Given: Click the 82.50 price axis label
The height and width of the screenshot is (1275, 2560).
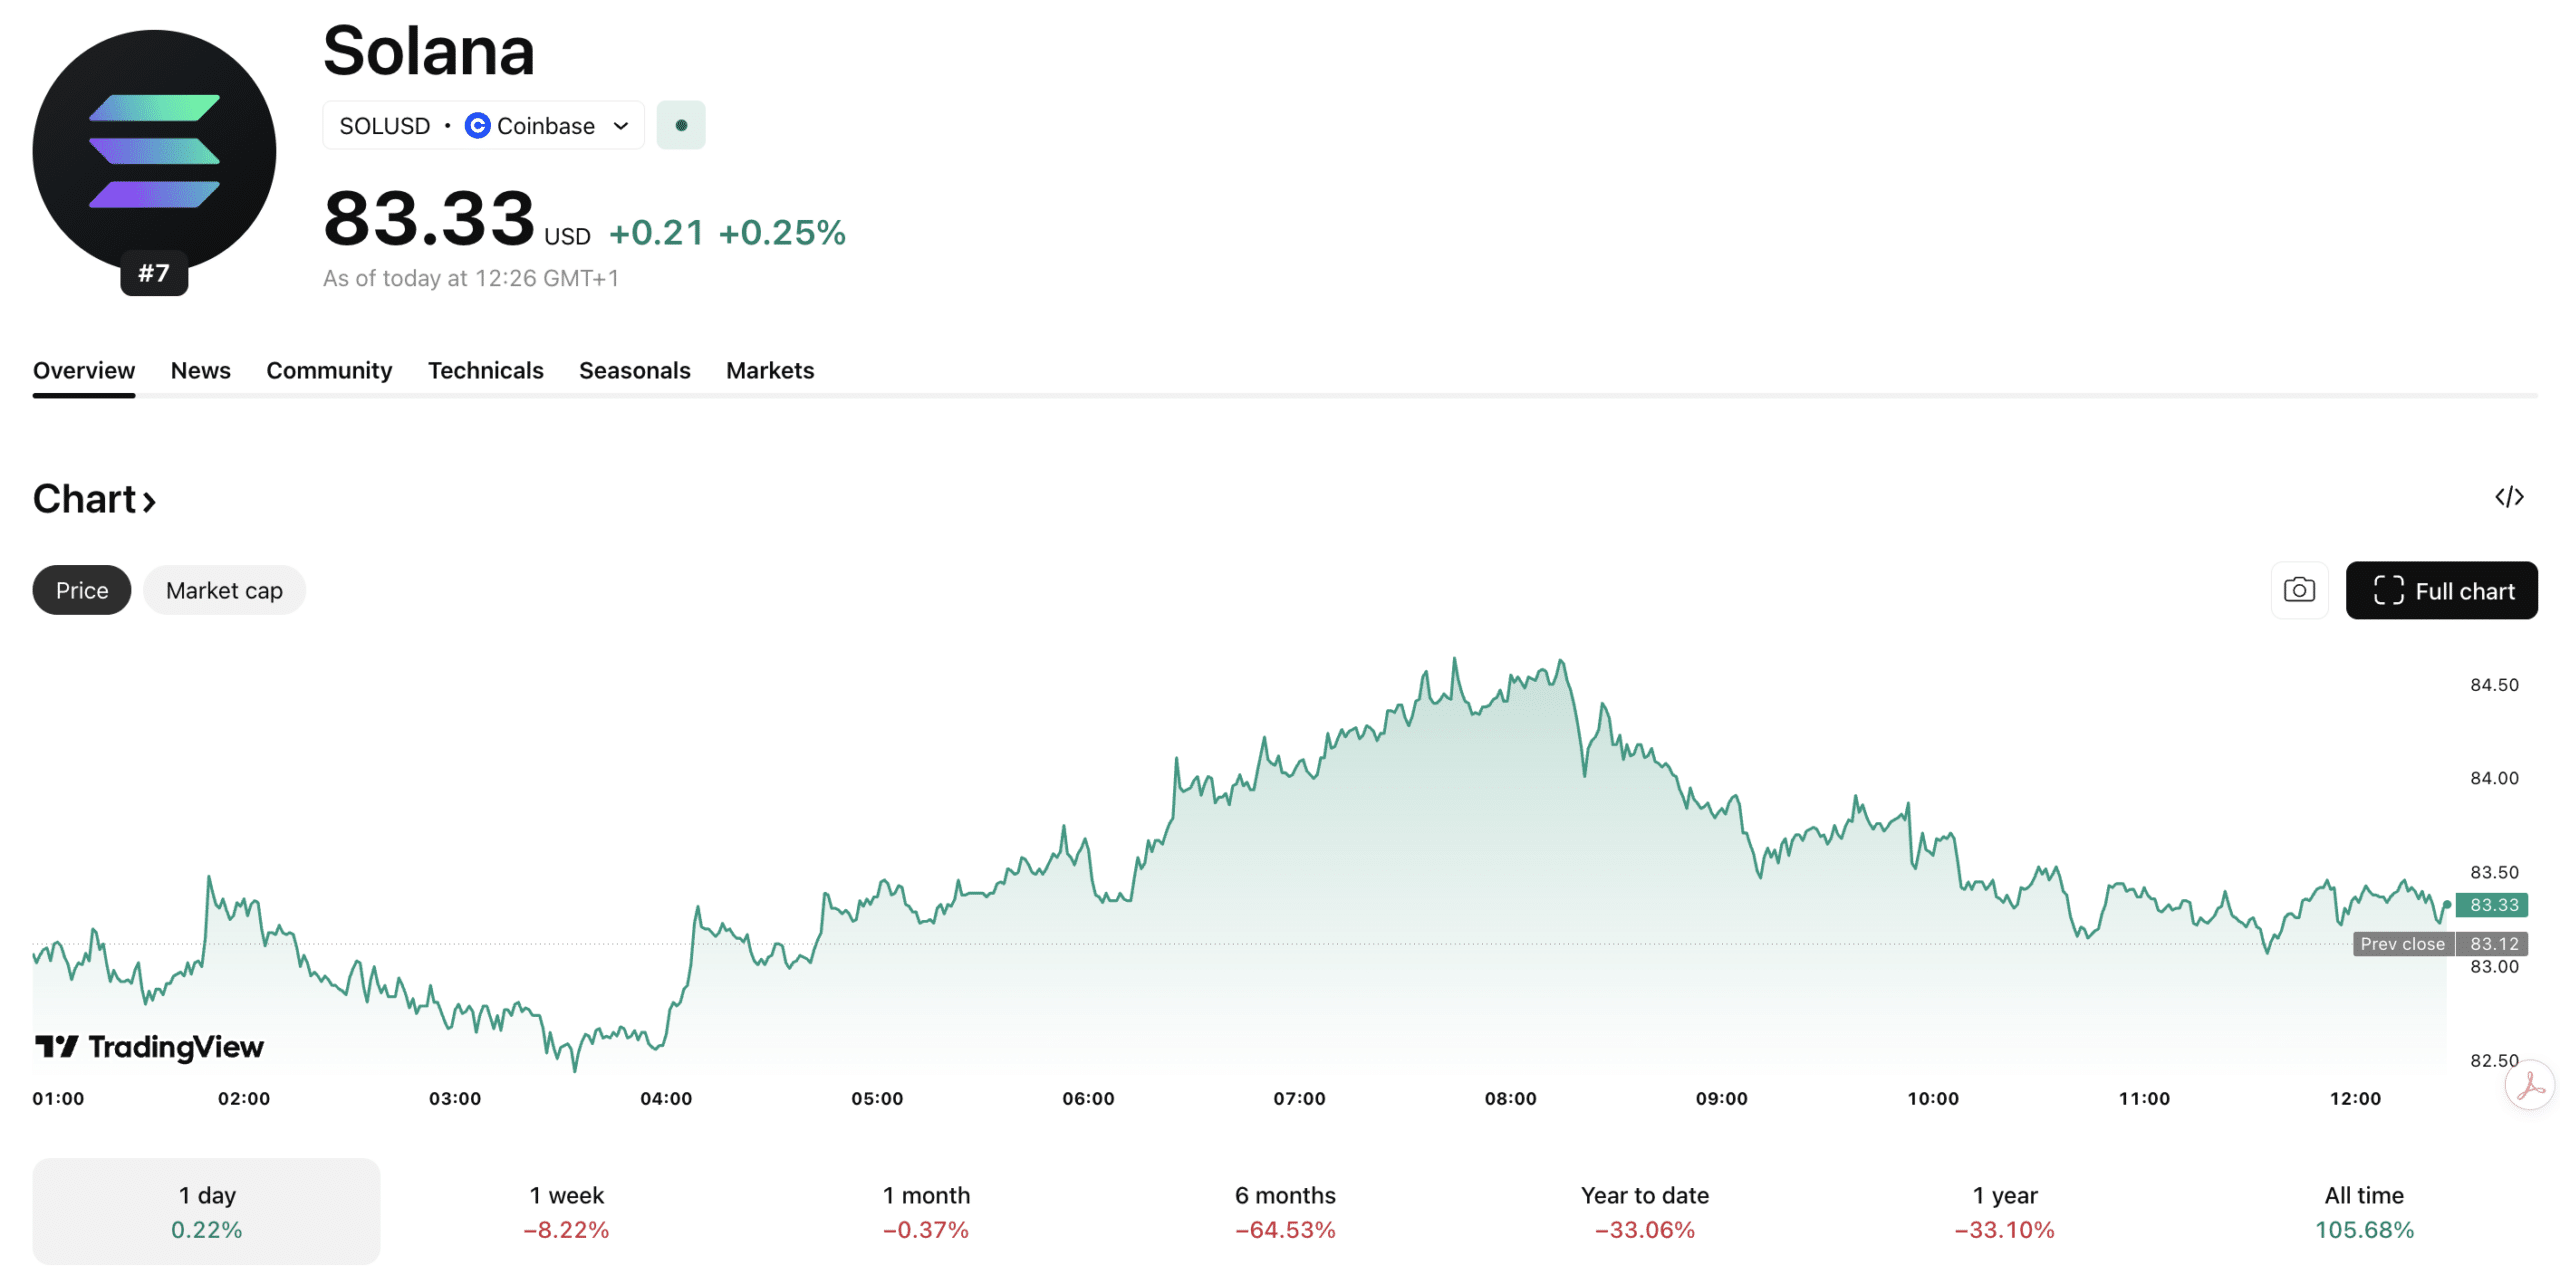Looking at the screenshot, I should 2494,1060.
